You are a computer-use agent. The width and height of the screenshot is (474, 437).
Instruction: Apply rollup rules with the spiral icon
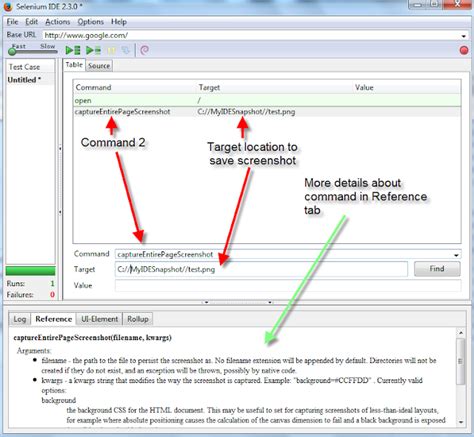144,50
